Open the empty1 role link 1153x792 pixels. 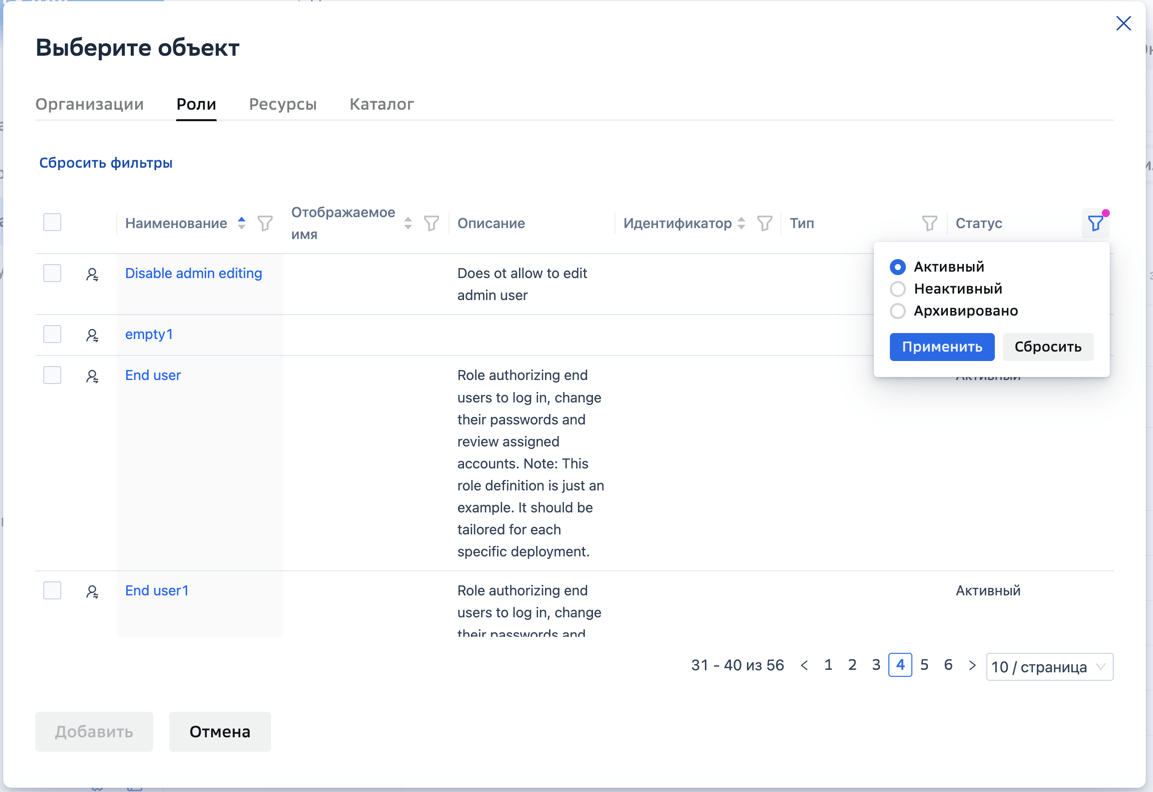coord(149,334)
